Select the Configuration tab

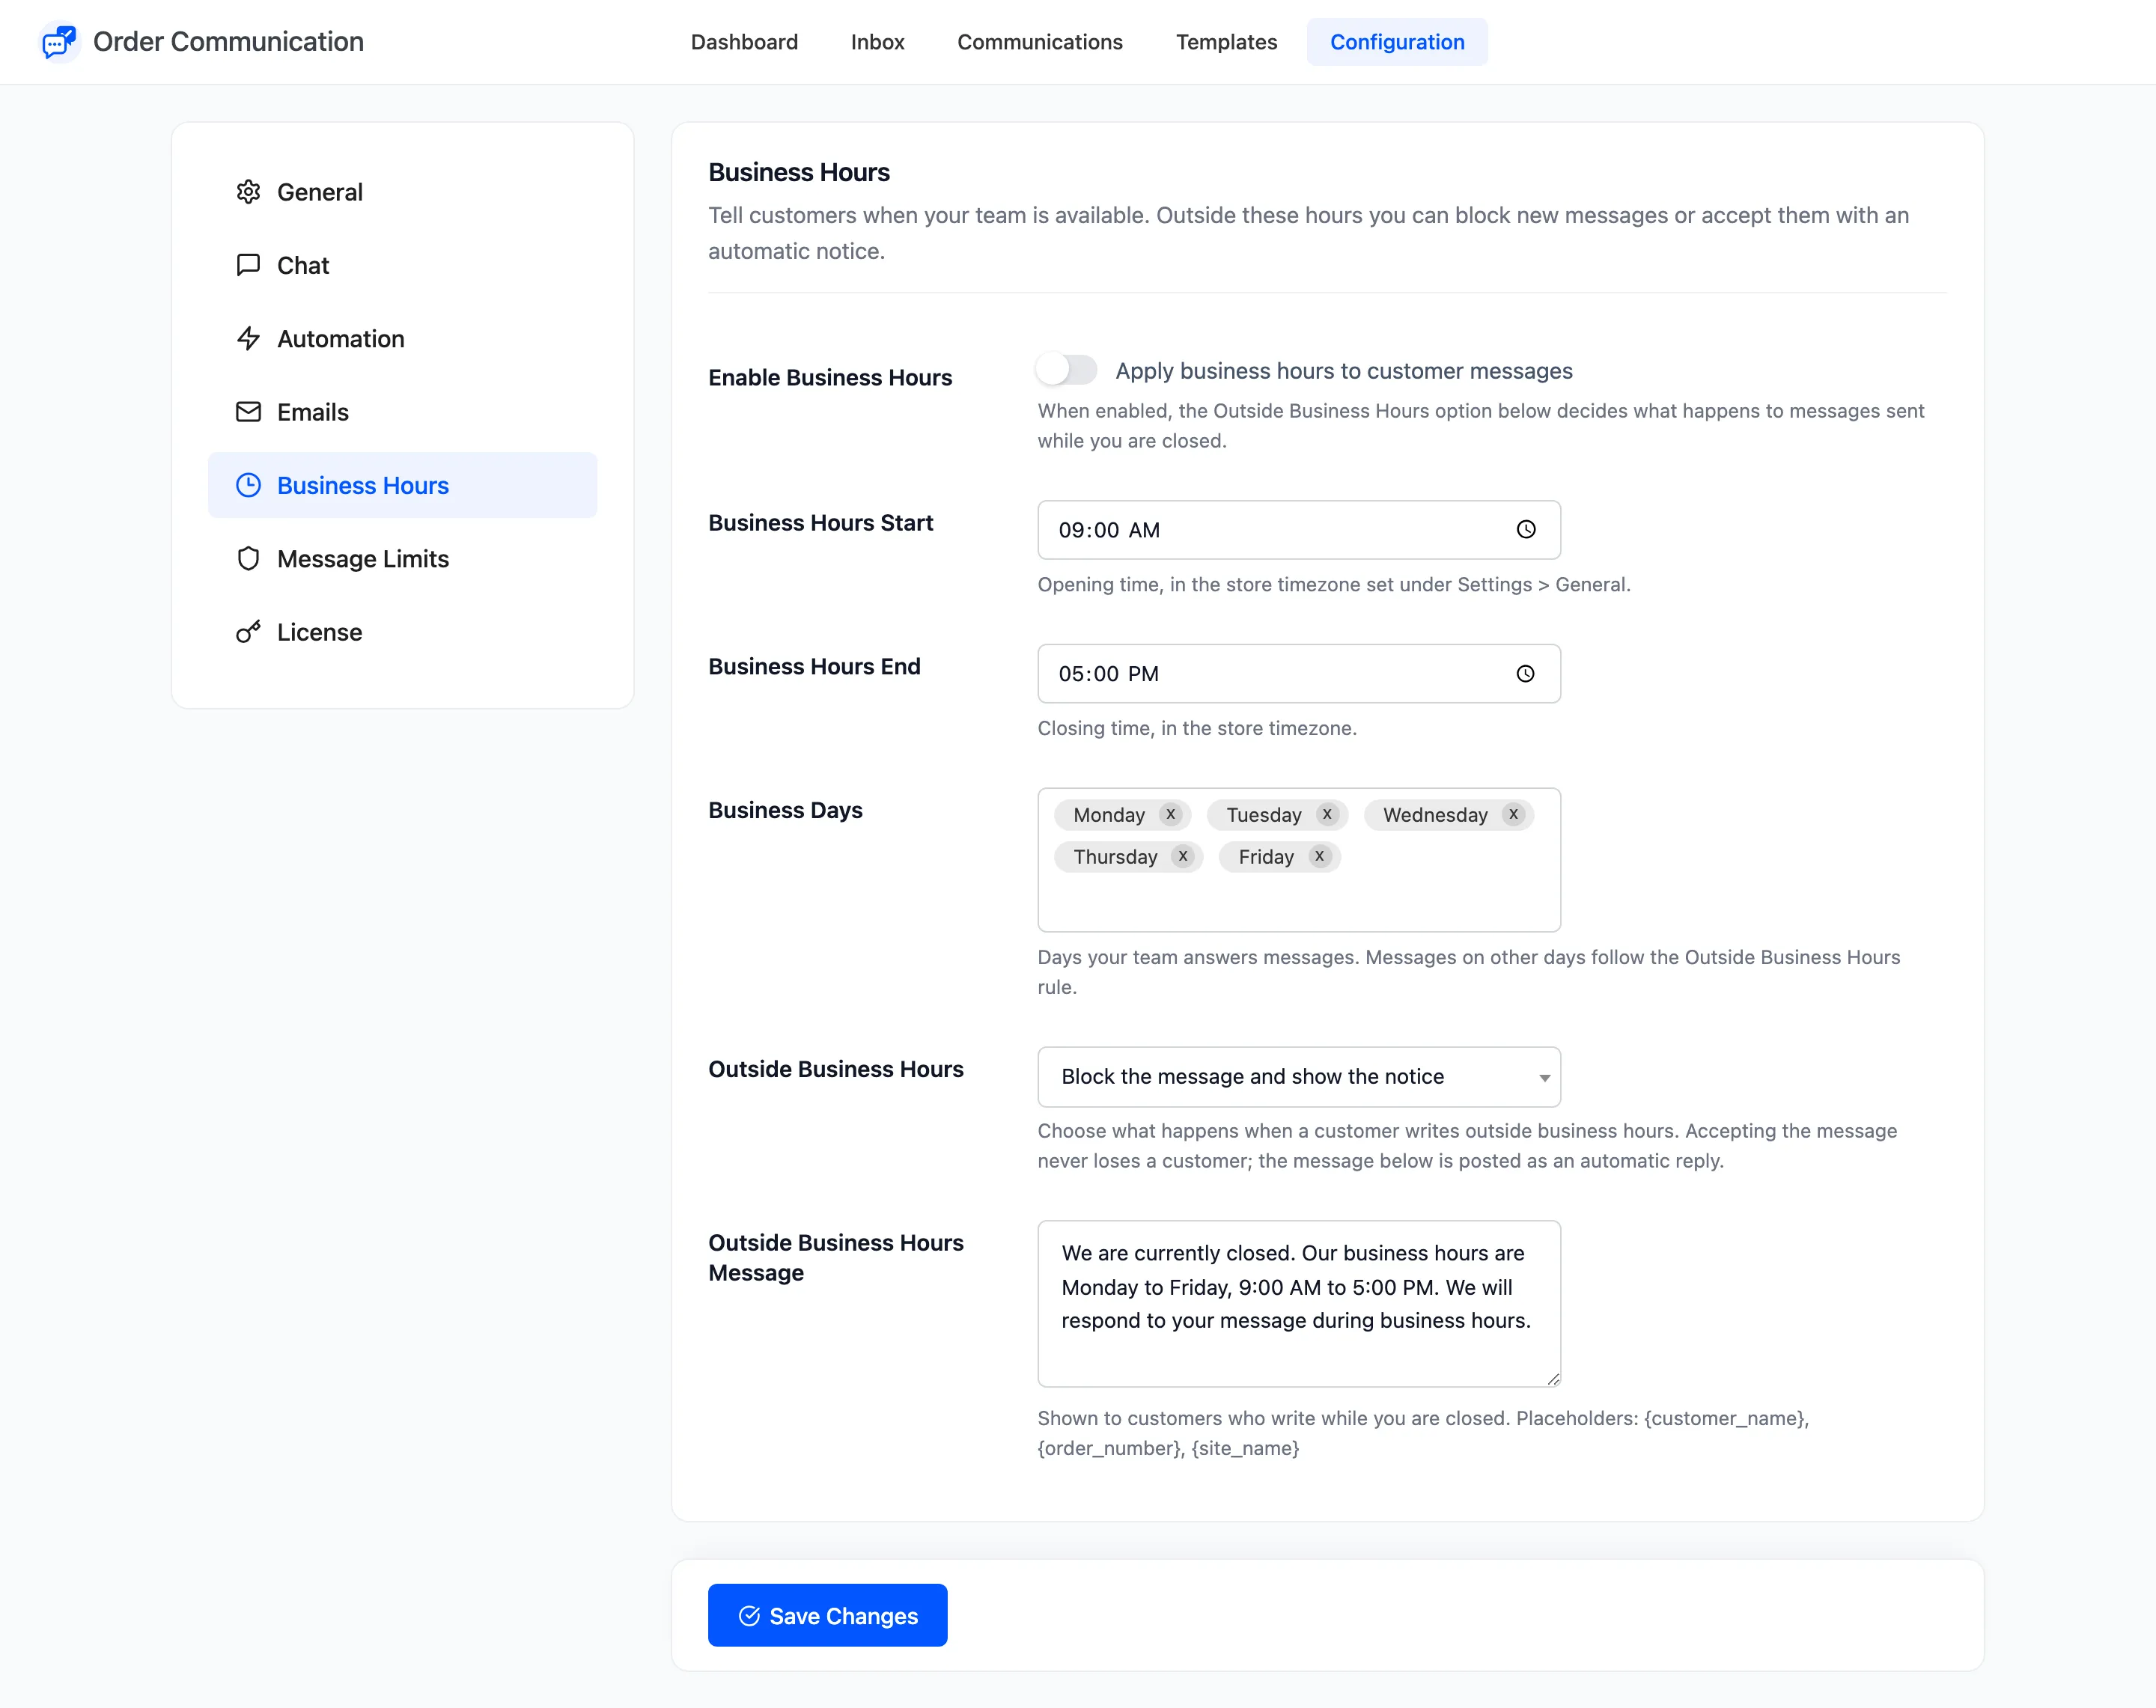(x=1396, y=42)
